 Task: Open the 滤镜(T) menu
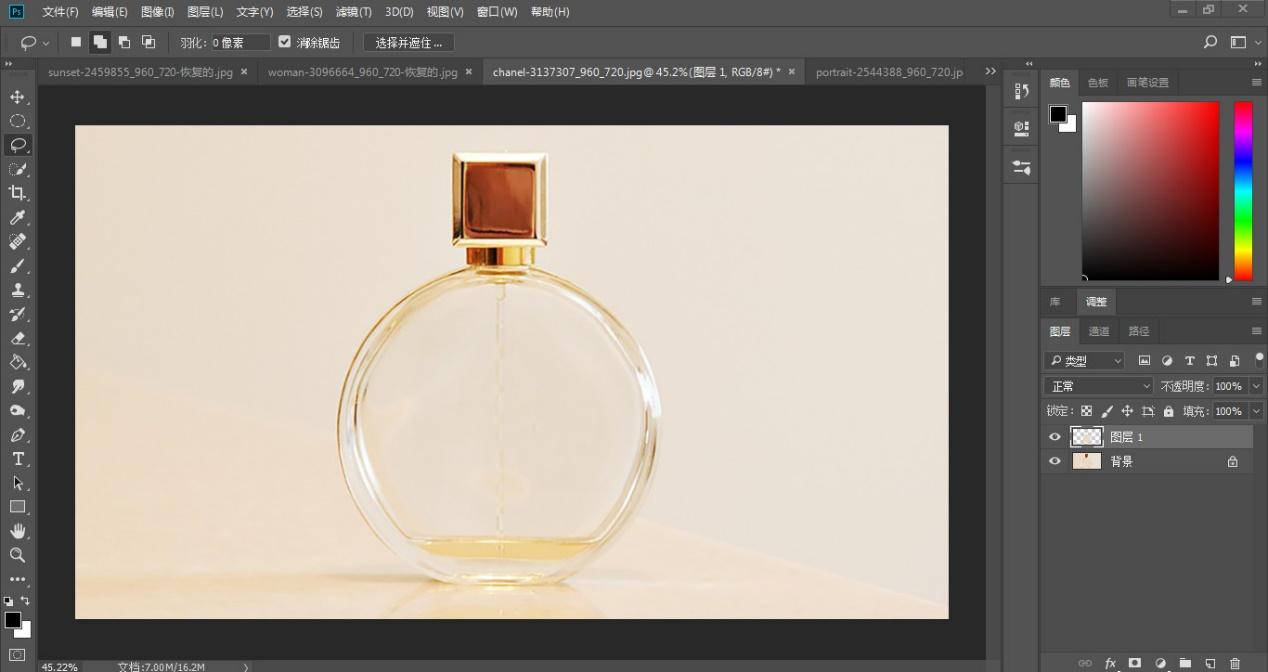point(353,12)
